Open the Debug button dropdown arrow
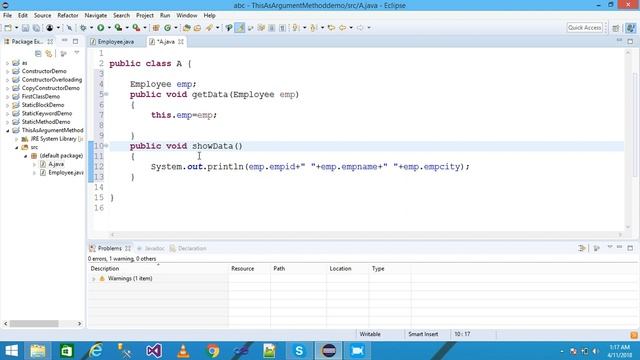This screenshot has height=360, width=640. (91, 28)
